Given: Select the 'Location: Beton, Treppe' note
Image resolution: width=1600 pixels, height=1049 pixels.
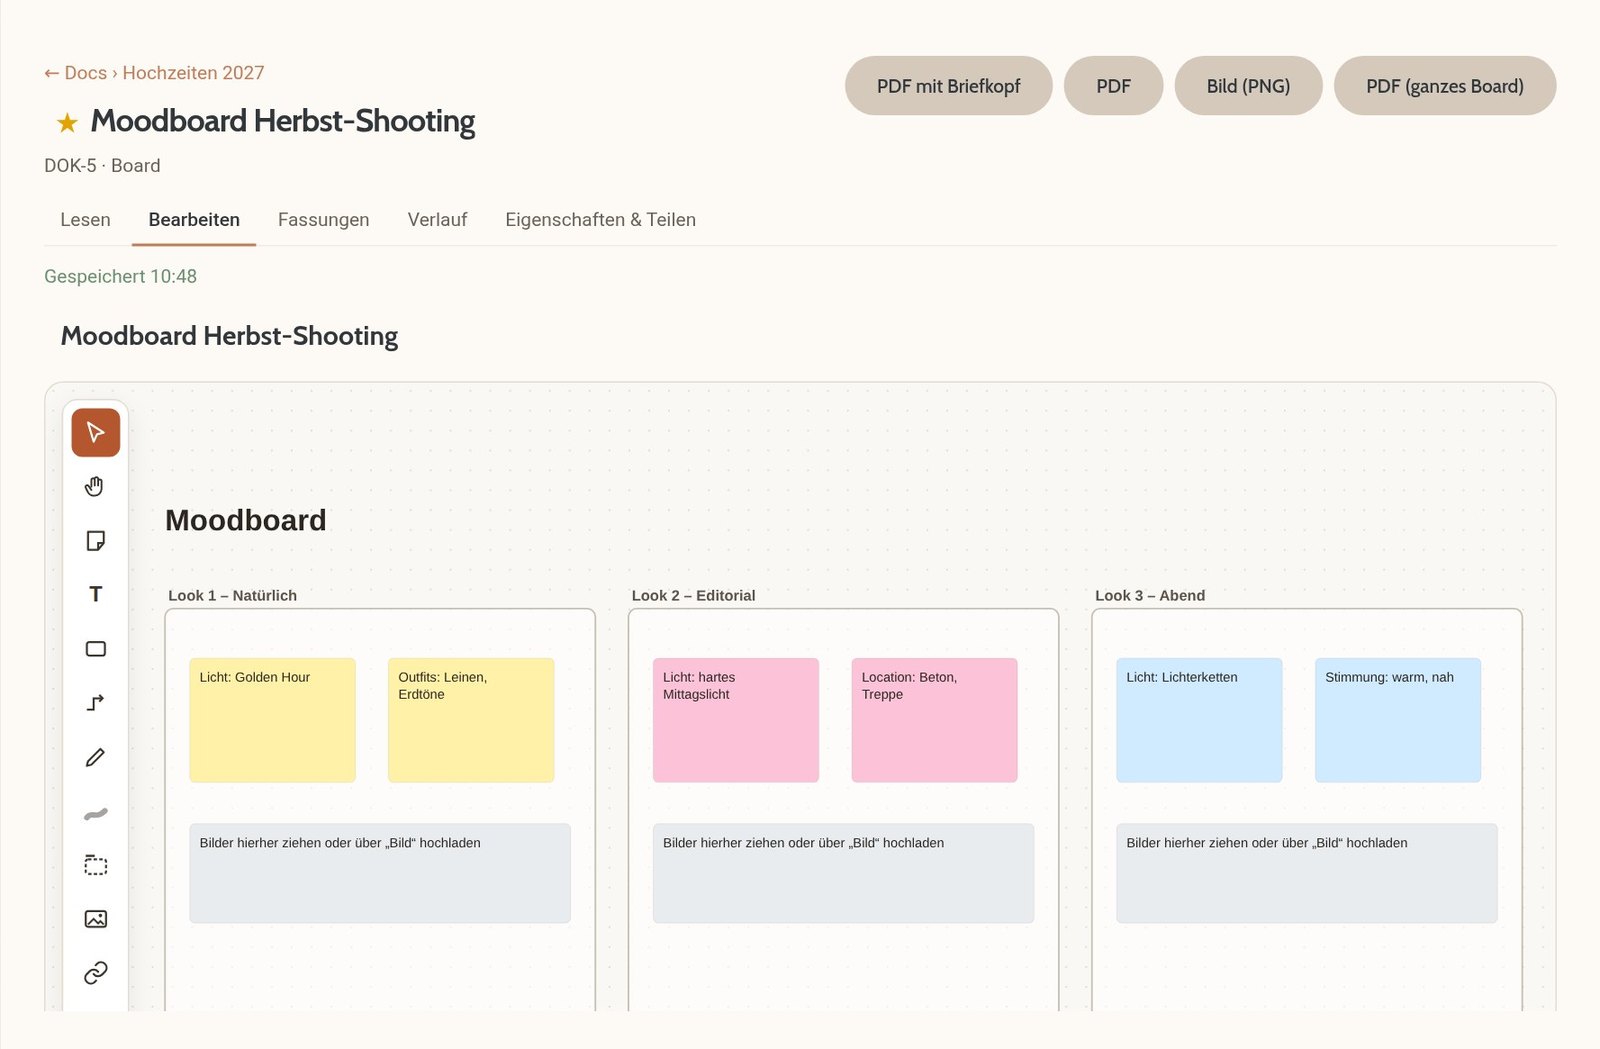Looking at the screenshot, I should [x=934, y=720].
